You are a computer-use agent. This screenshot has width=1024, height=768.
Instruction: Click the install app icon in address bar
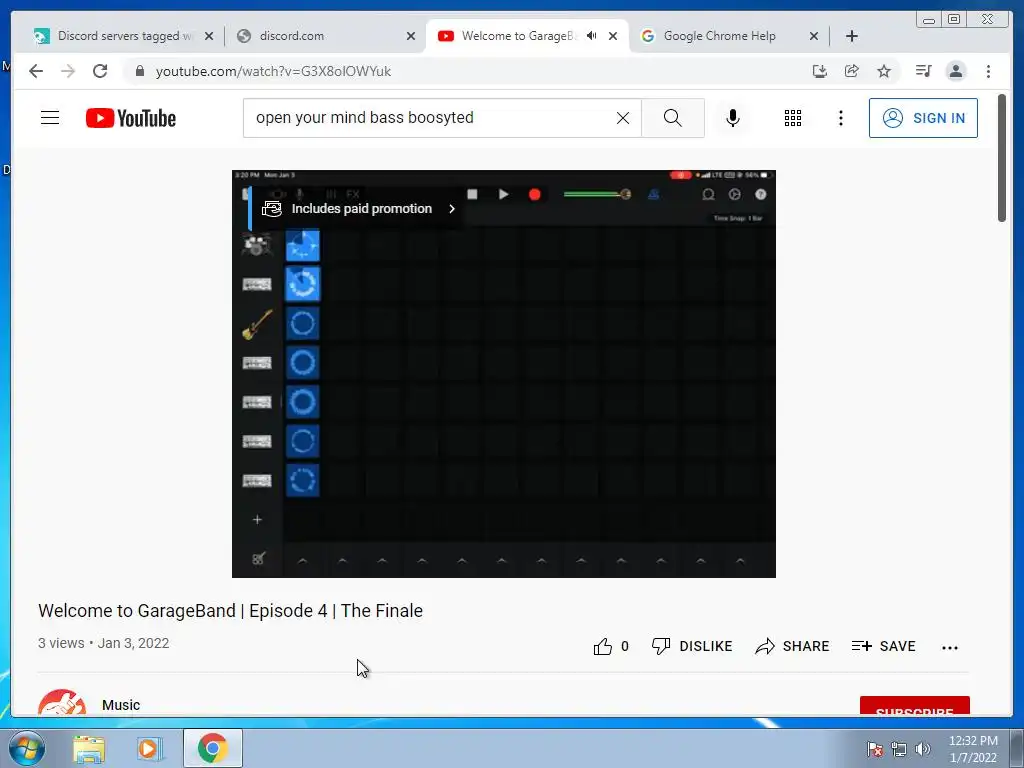tap(820, 71)
